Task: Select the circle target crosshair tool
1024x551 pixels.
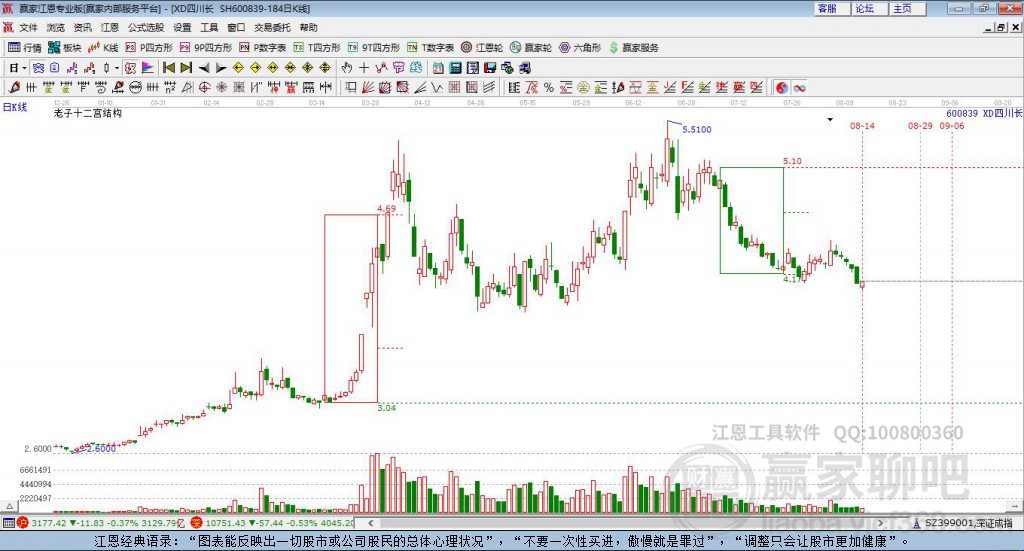Action: coord(204,87)
